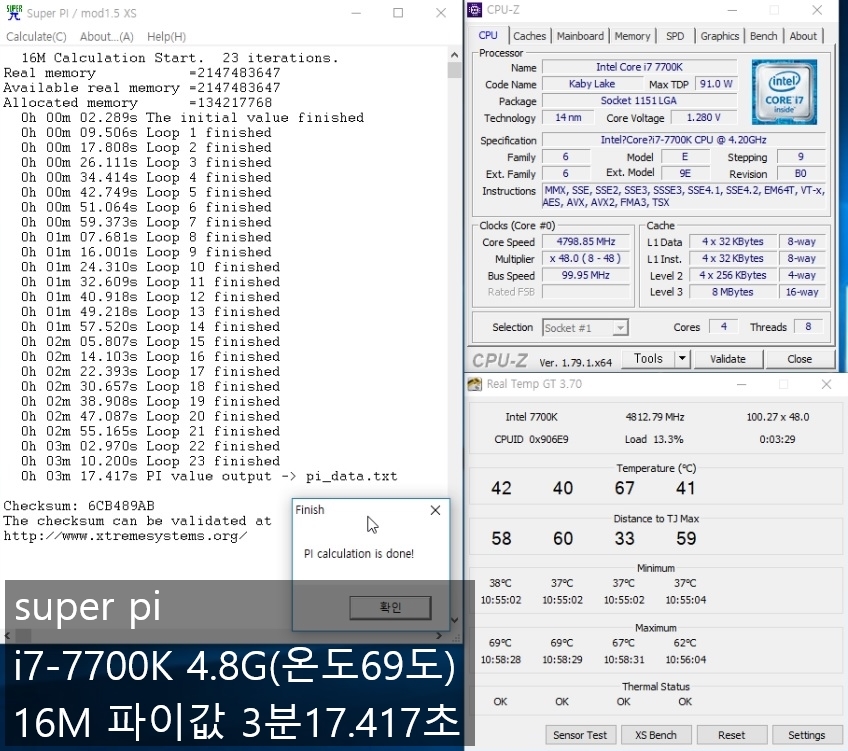848x751 pixels.
Task: Open the About...(A) menu in Super PI
Action: click(x=107, y=37)
